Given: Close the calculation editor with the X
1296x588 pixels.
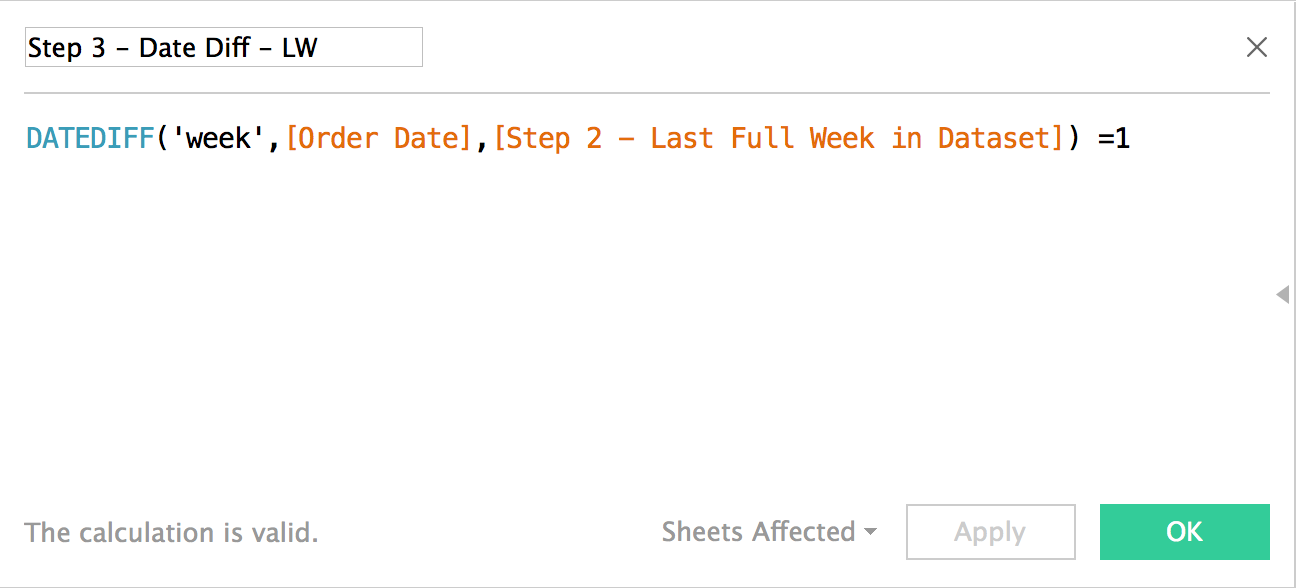Looking at the screenshot, I should pos(1257,47).
